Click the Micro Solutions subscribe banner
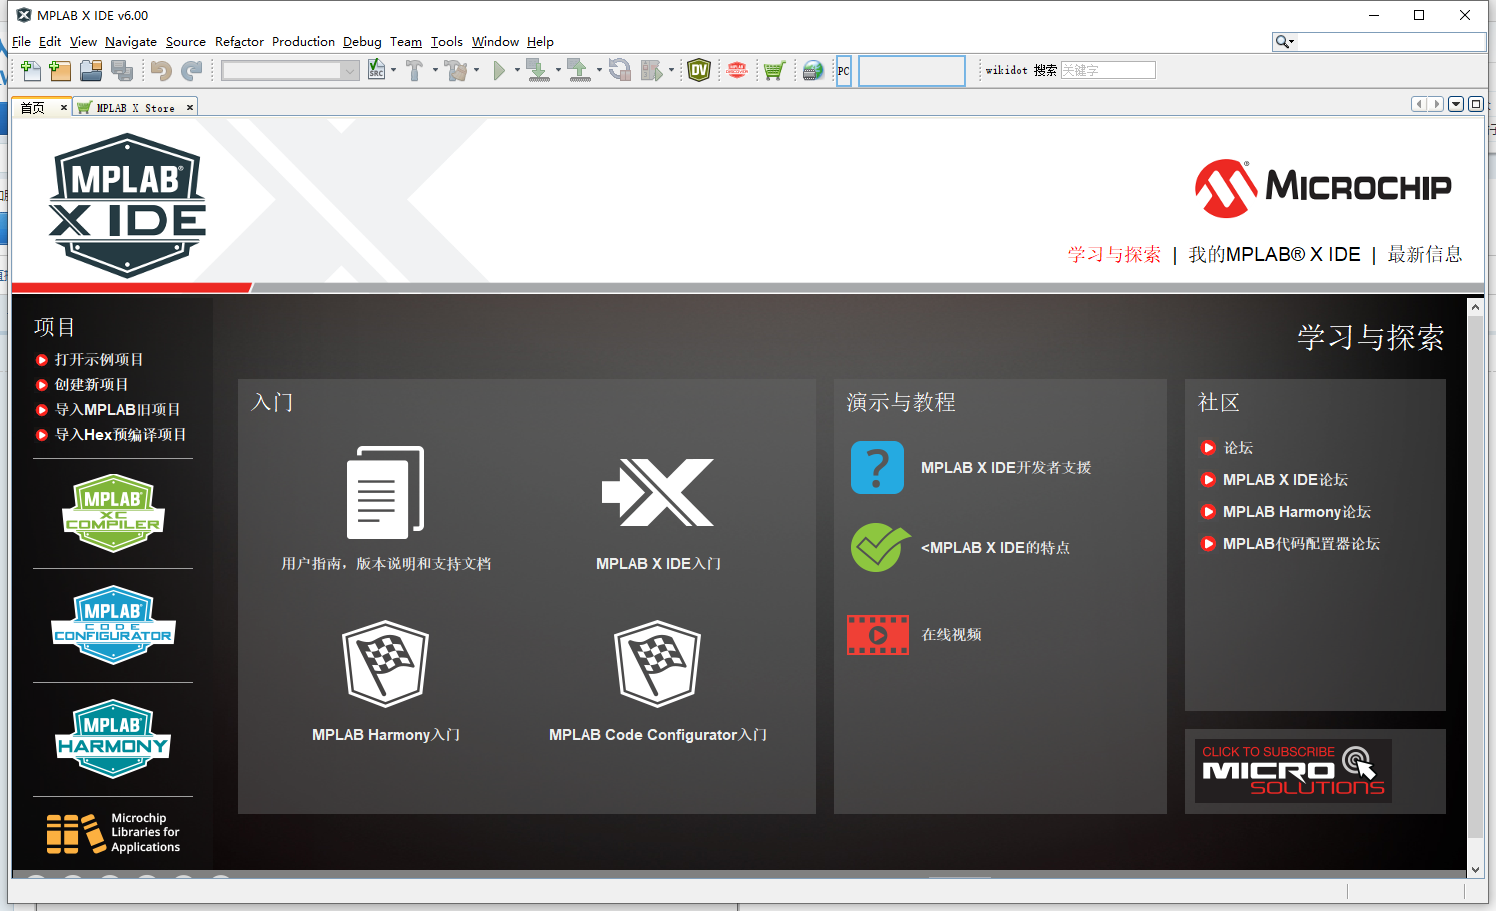1496x911 pixels. 1293,770
